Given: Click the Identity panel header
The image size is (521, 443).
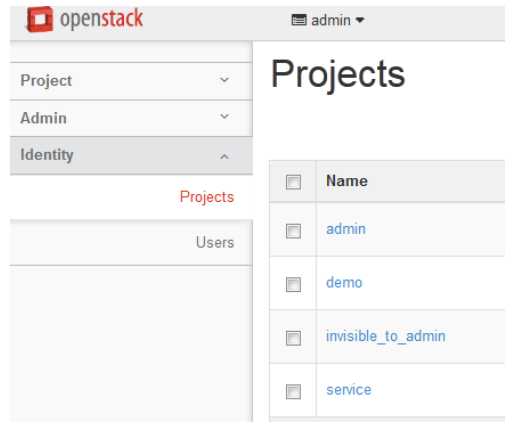Looking at the screenshot, I should point(131,155).
